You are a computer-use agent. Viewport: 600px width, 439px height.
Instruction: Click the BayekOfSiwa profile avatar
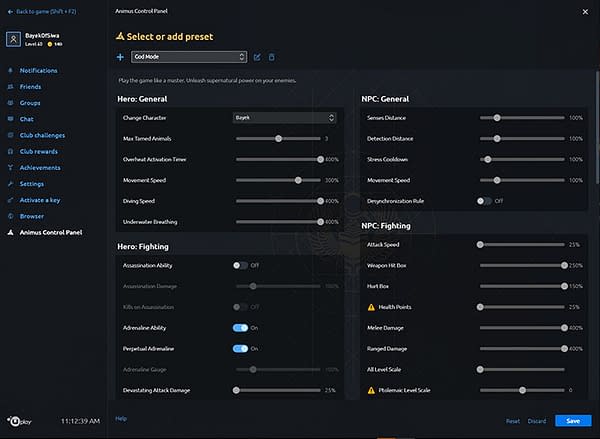(15, 39)
